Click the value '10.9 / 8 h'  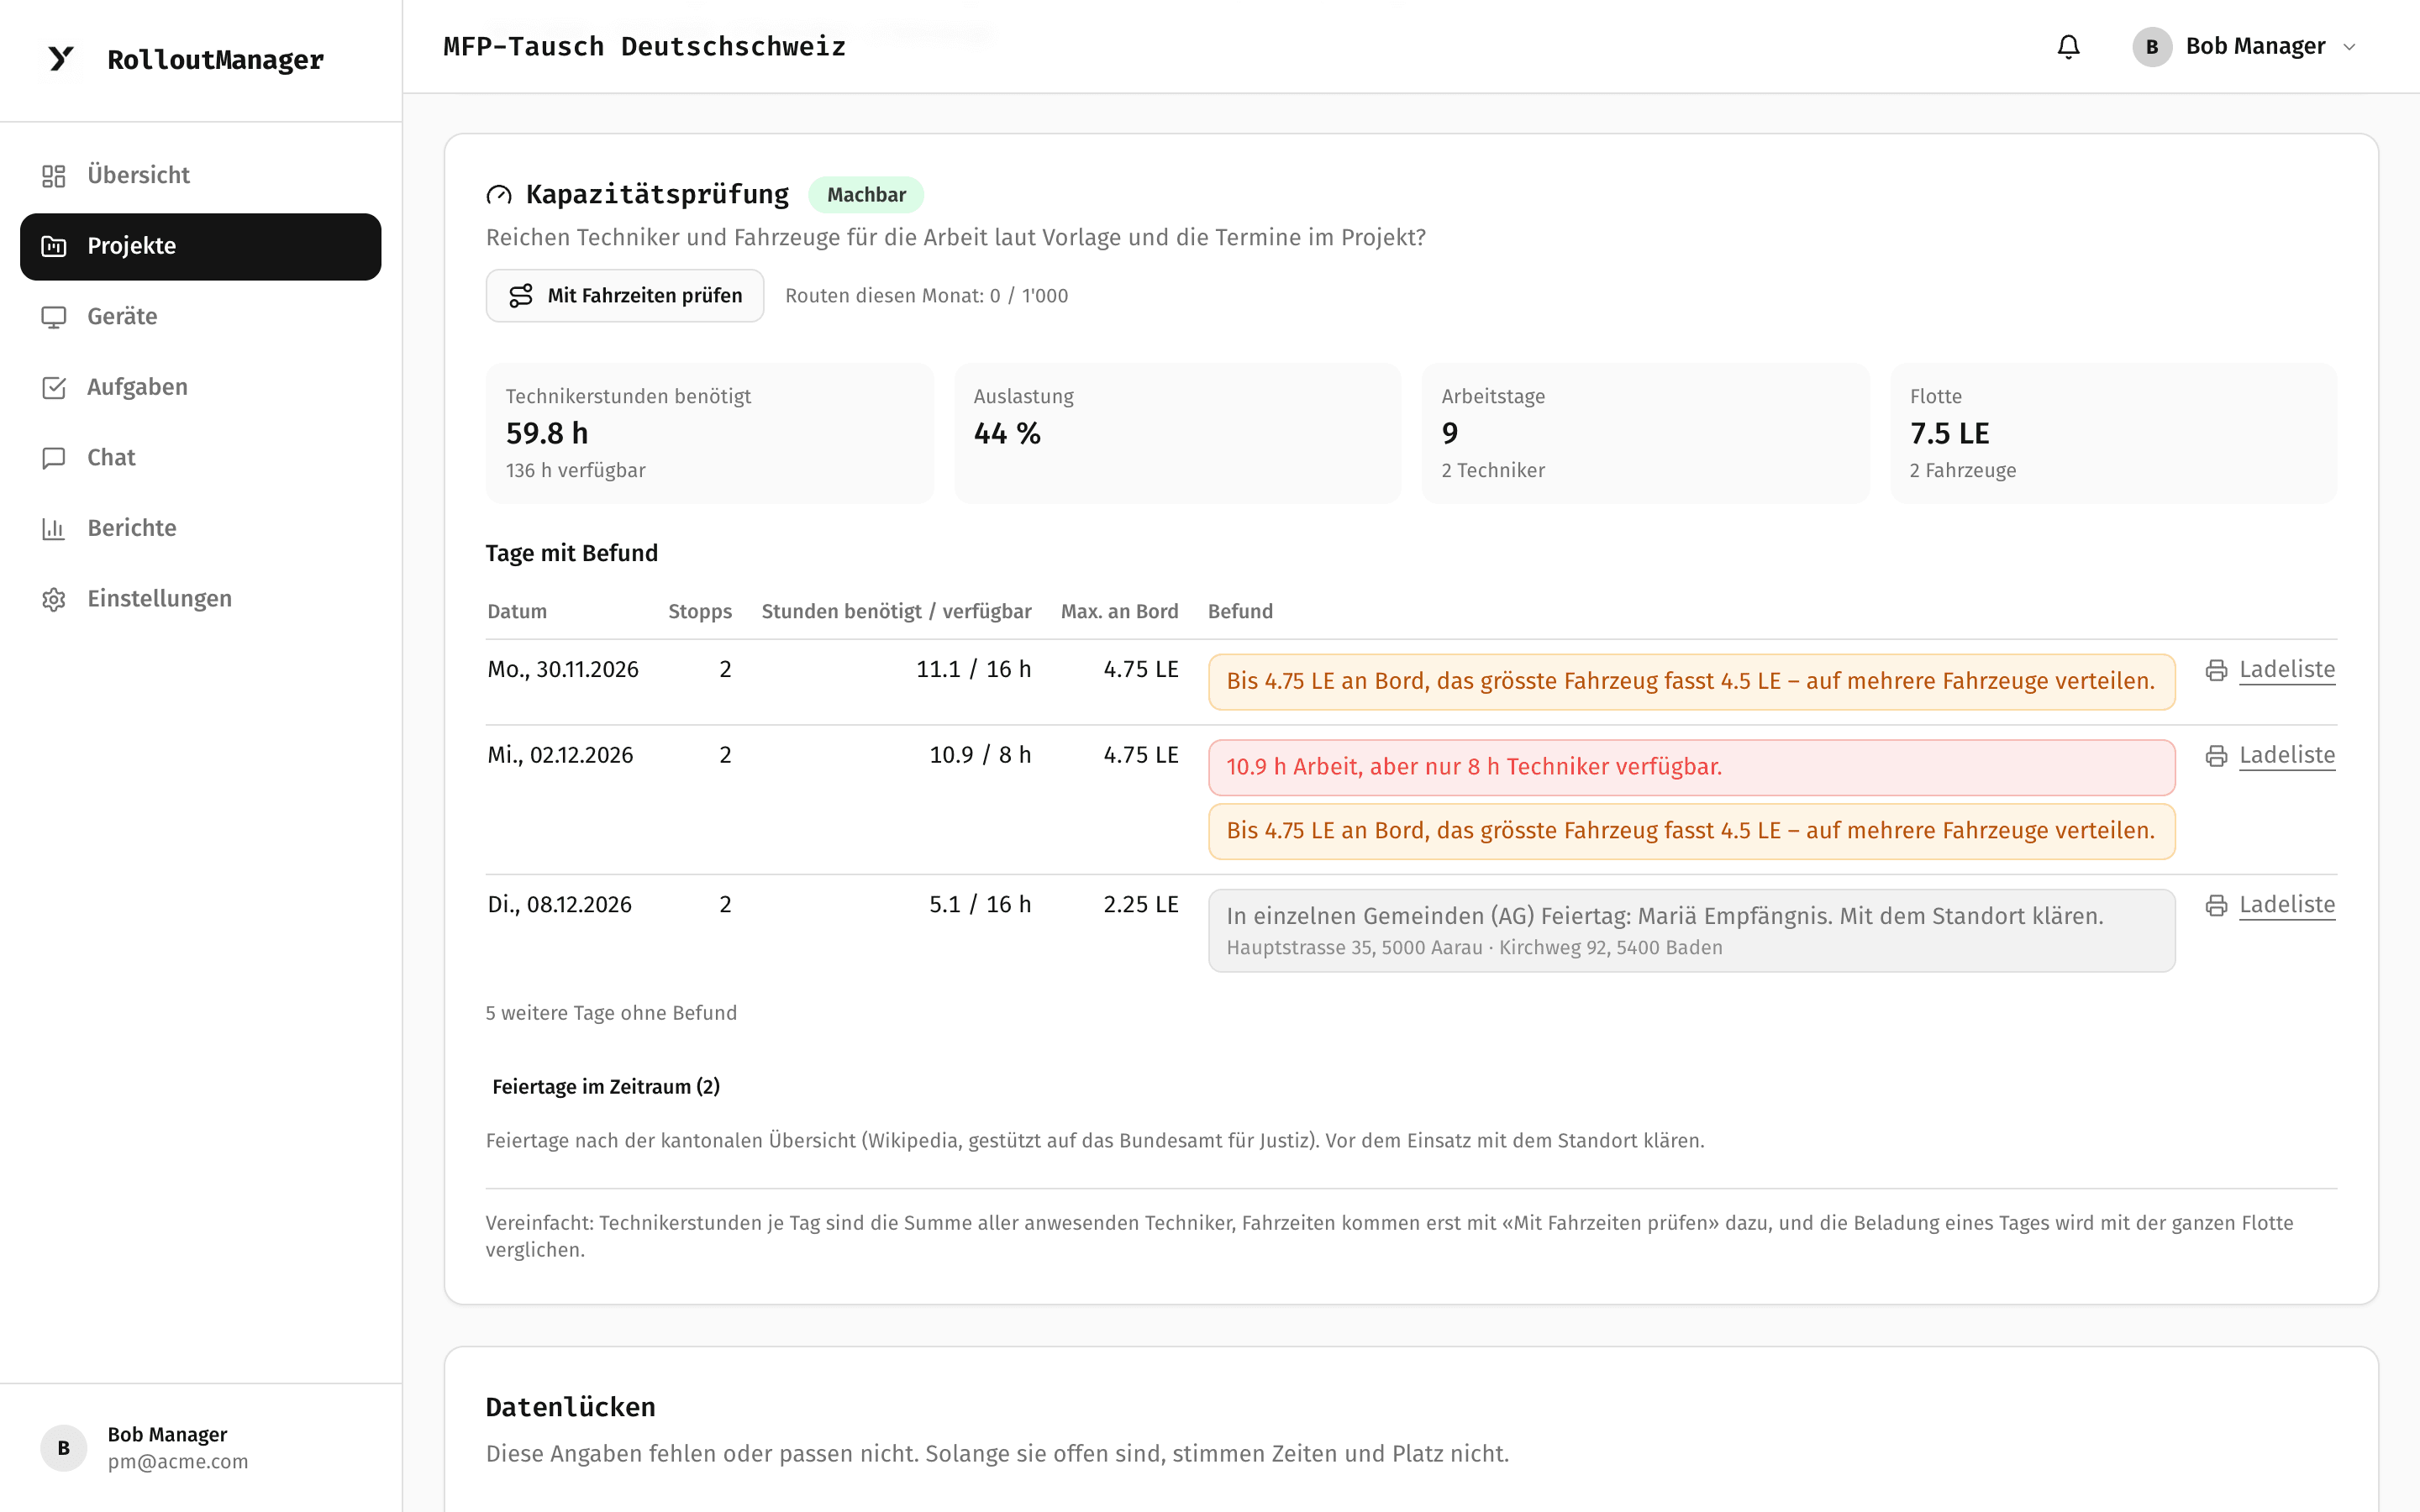coord(980,756)
